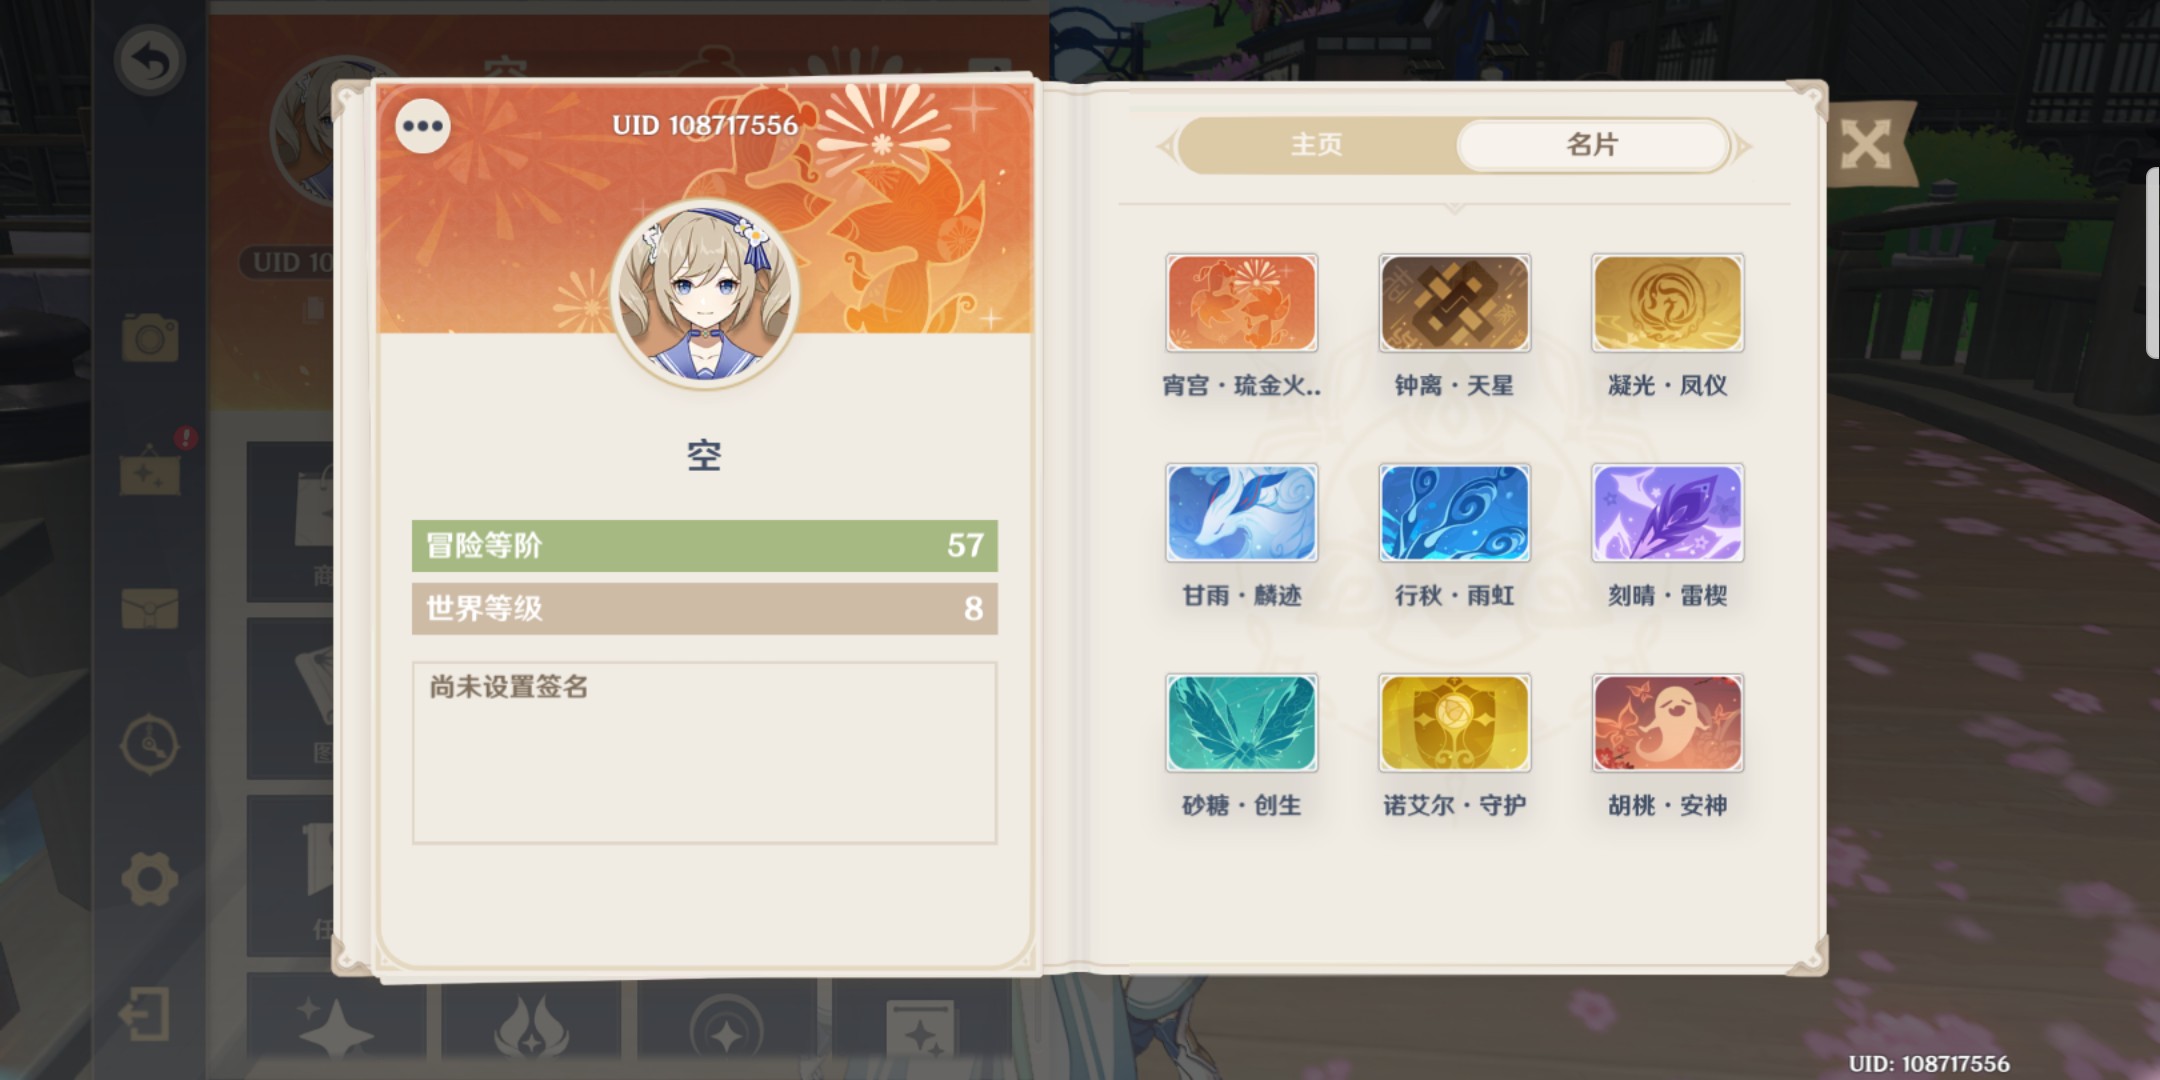Click the right arrow beside tabs
The image size is (2160, 1080).
tap(1743, 147)
